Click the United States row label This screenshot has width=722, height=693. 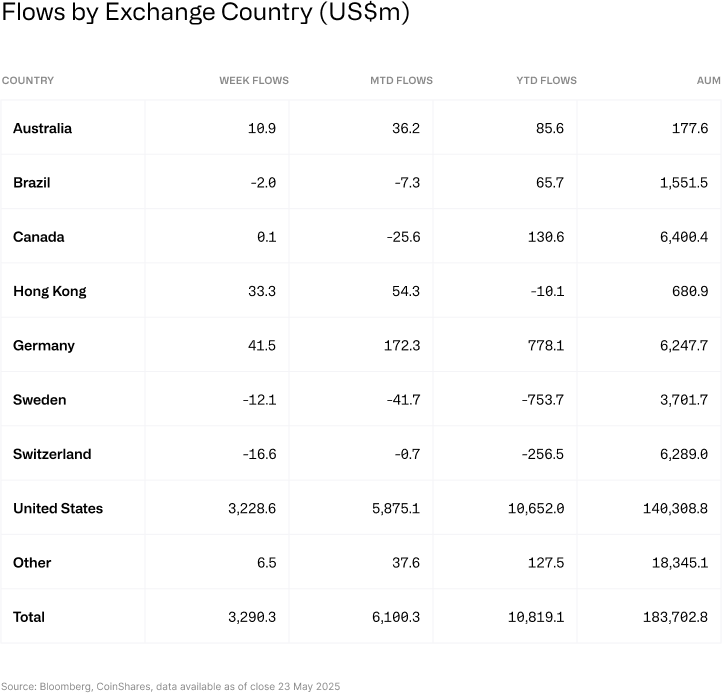coord(58,508)
